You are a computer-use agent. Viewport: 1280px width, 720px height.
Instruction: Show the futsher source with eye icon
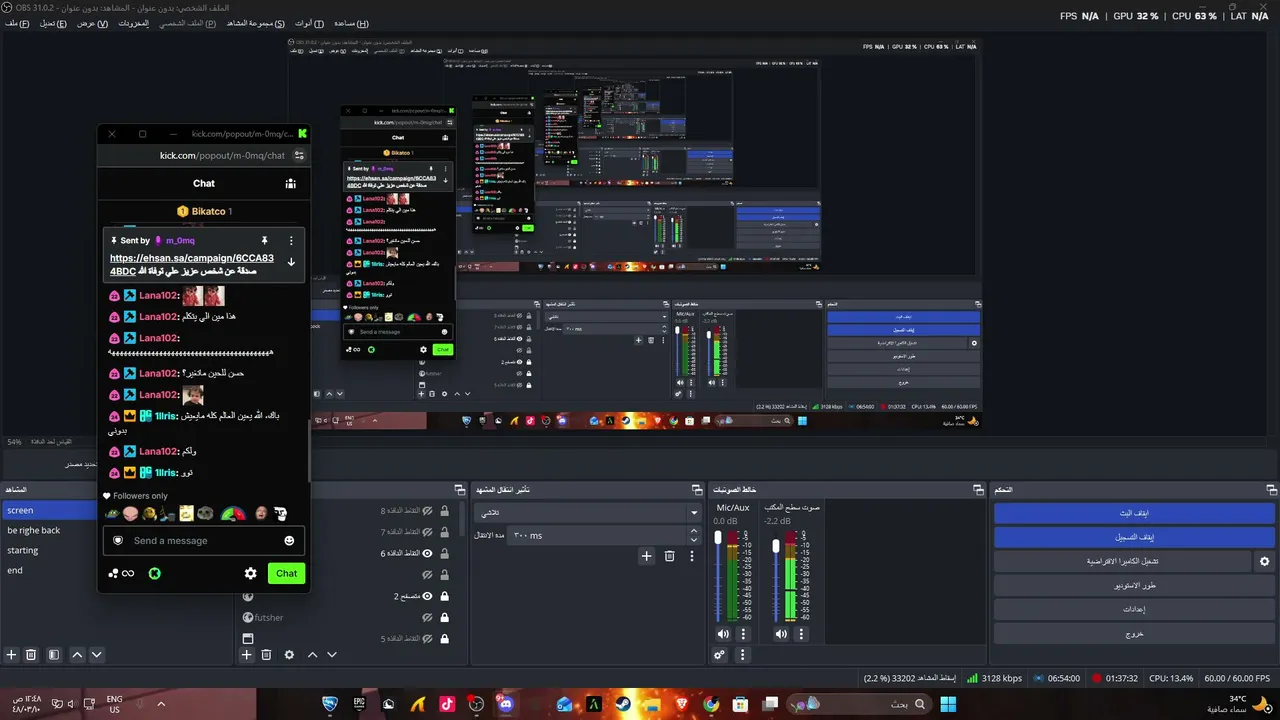[427, 617]
